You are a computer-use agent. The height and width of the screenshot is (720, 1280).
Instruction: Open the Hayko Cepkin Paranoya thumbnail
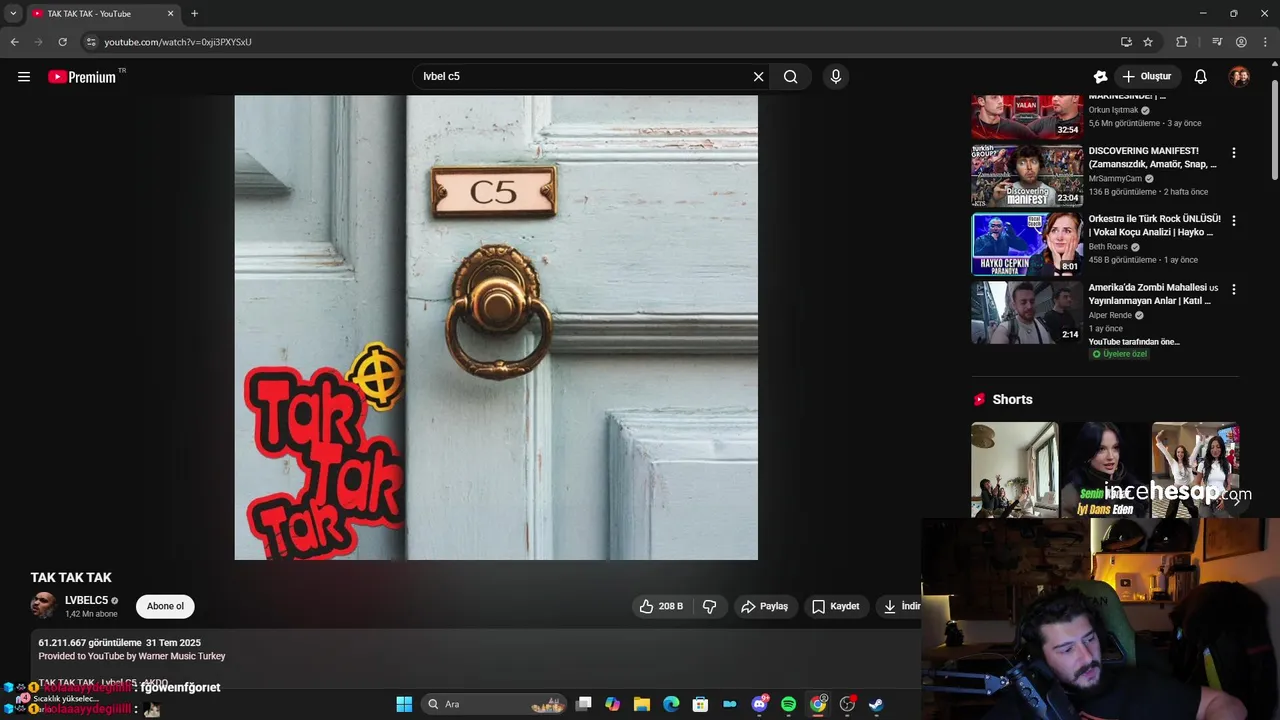(x=1027, y=243)
